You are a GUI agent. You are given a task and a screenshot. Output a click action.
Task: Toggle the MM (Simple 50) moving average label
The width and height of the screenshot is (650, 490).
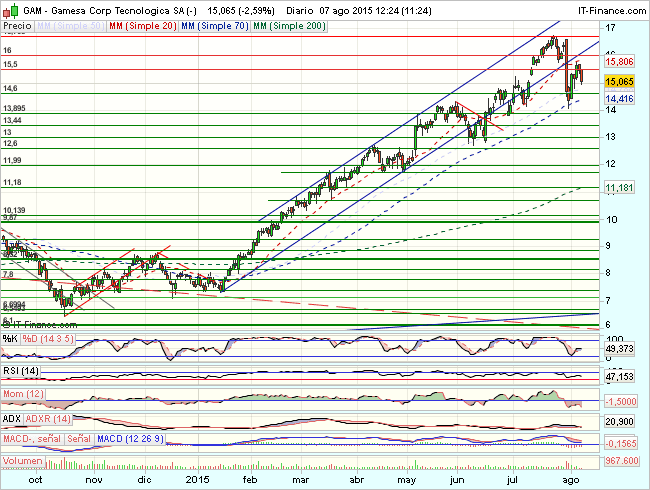tap(70, 26)
